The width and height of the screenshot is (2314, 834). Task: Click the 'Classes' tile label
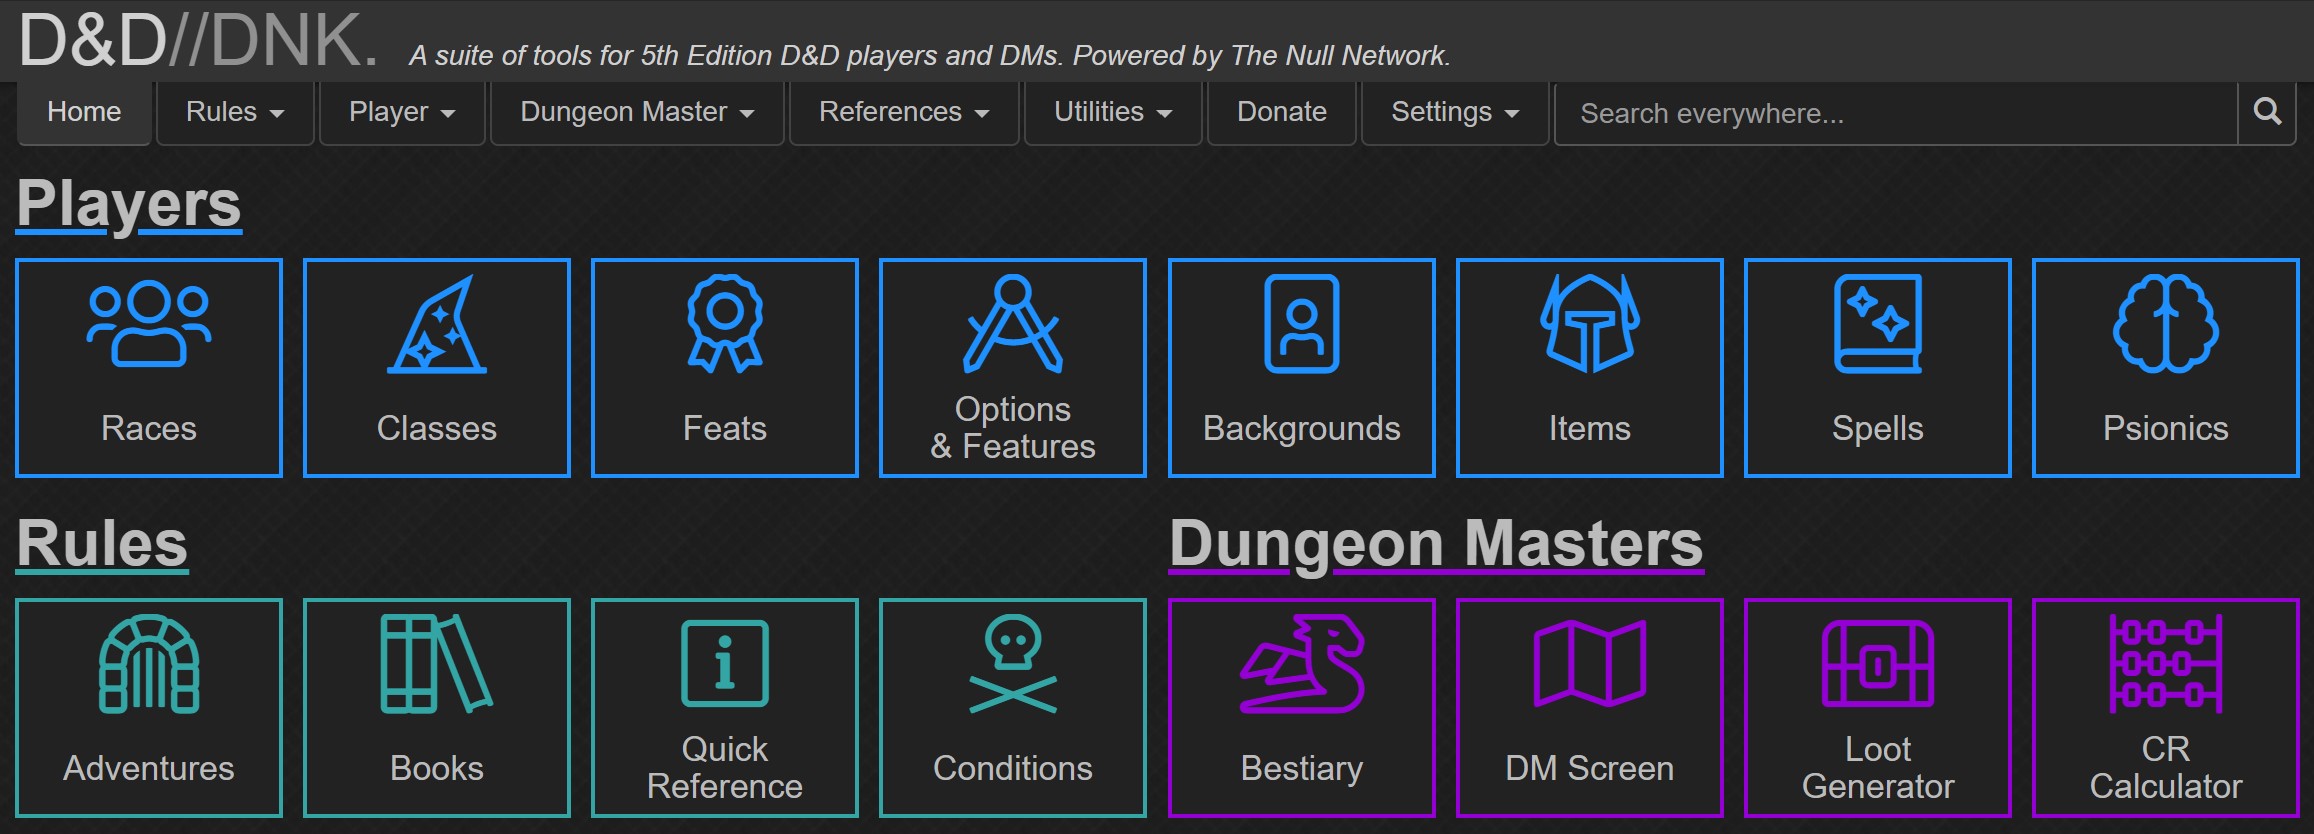[x=437, y=428]
